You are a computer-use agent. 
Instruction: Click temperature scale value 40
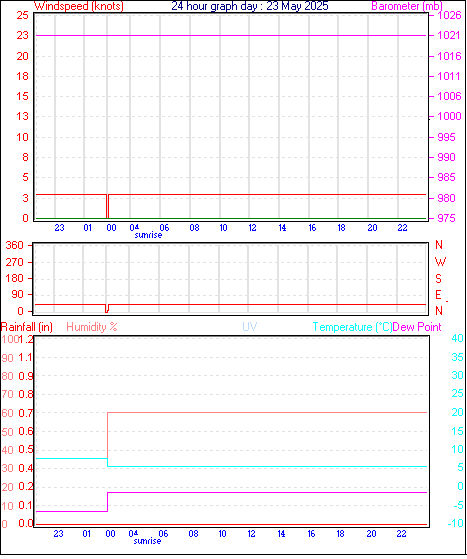coord(457,338)
